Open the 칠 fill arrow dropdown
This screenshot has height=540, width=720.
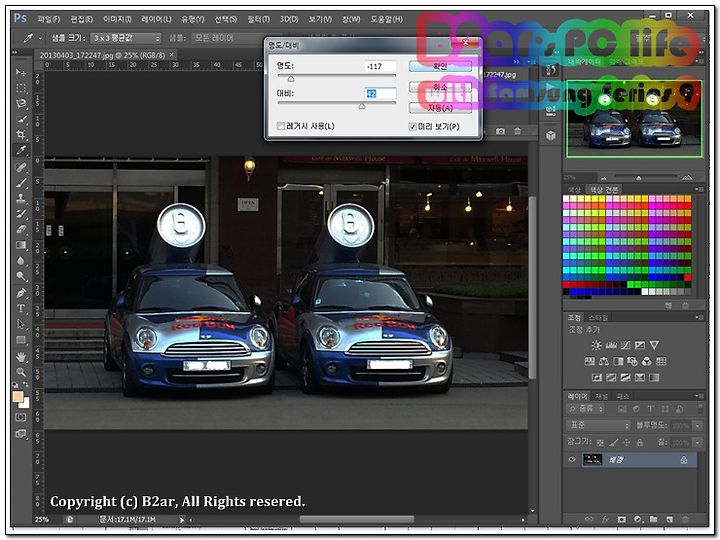tap(698, 443)
